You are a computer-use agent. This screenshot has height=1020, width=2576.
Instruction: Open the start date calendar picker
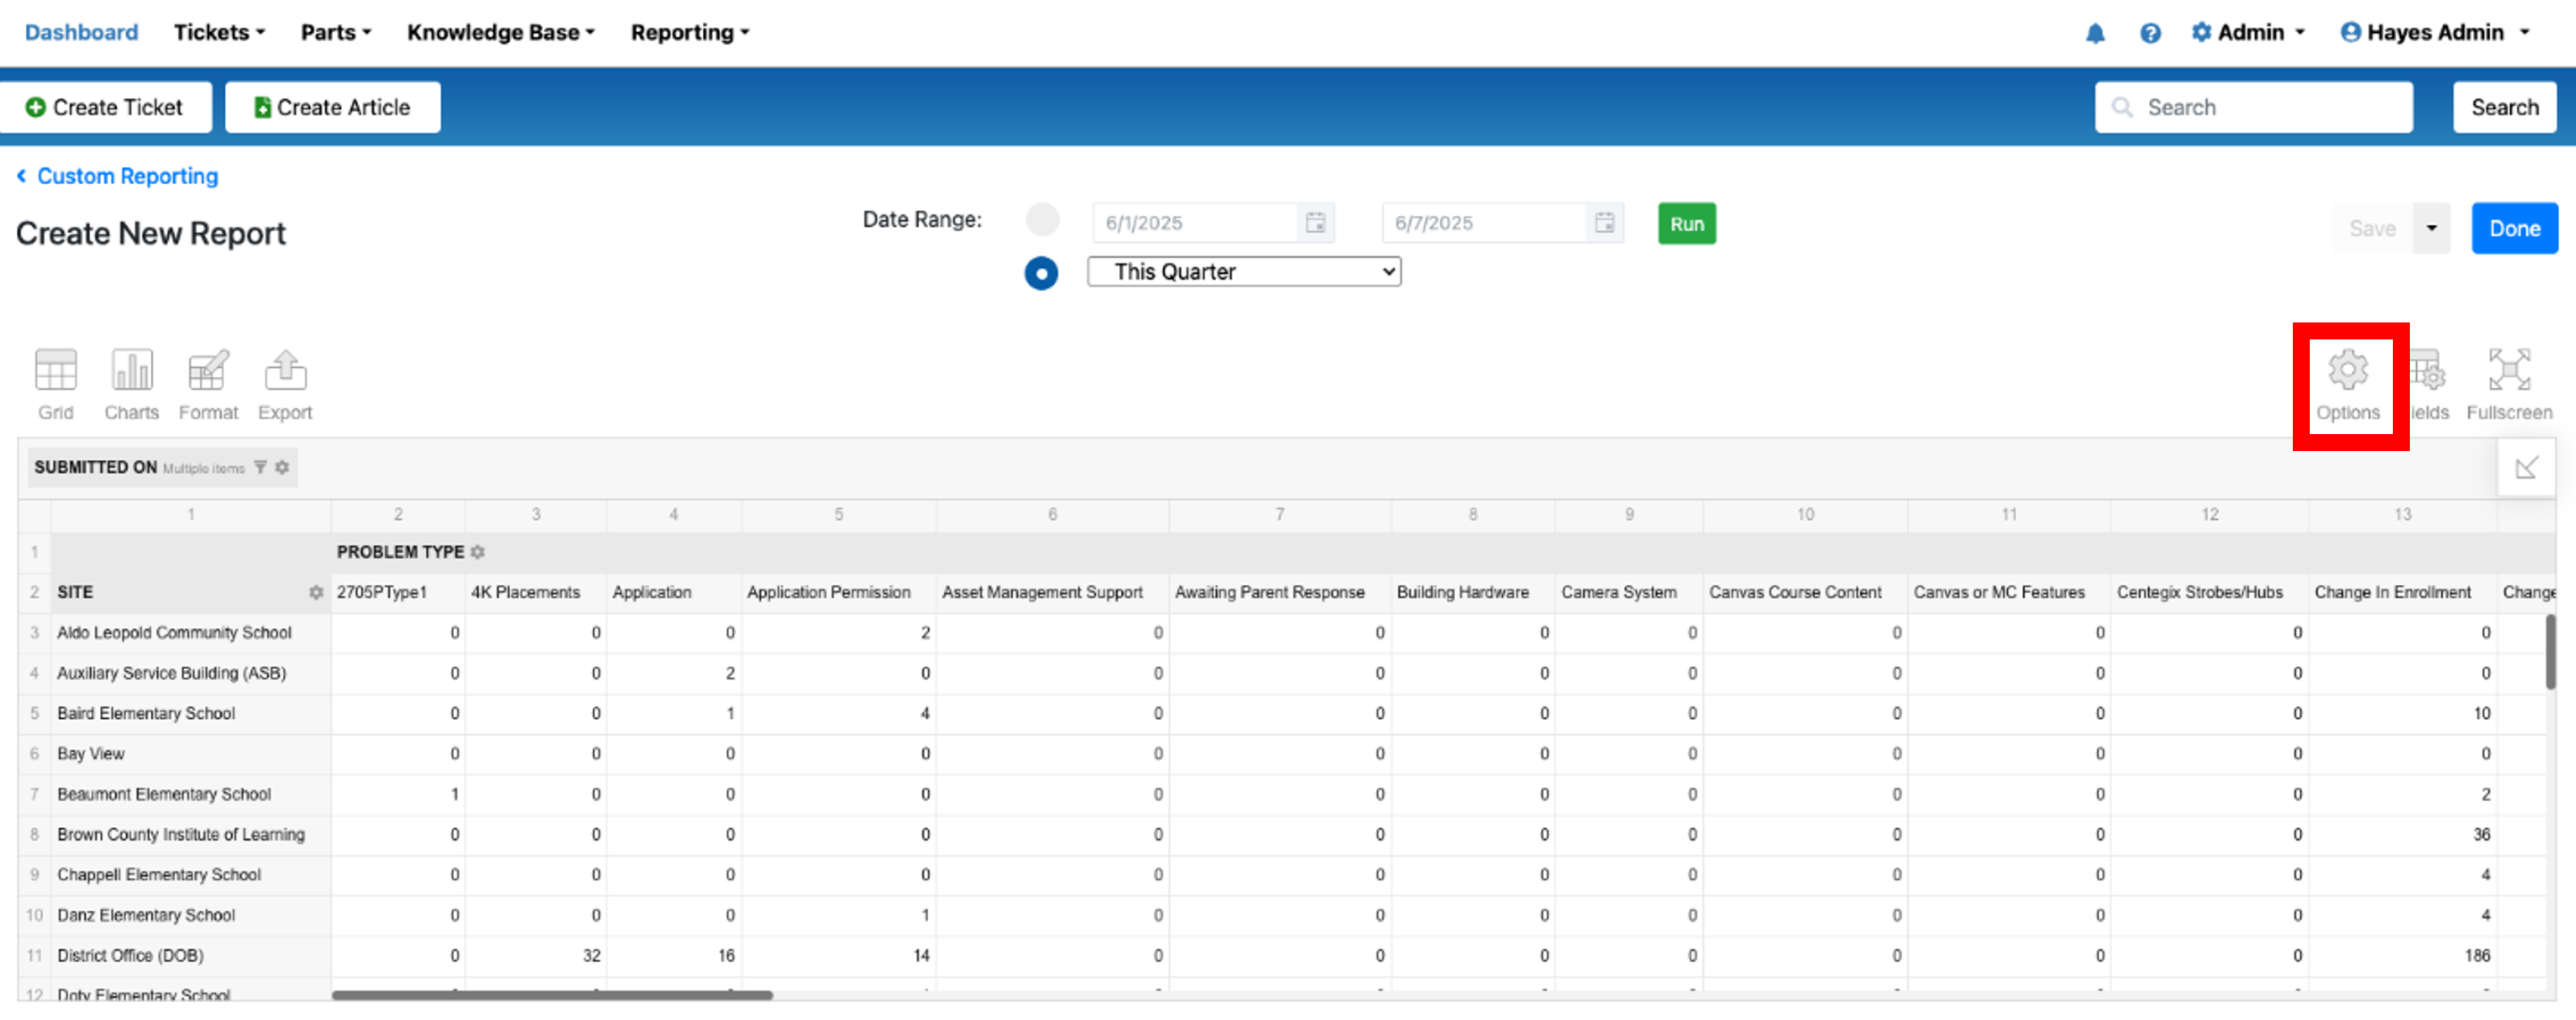[x=1316, y=223]
